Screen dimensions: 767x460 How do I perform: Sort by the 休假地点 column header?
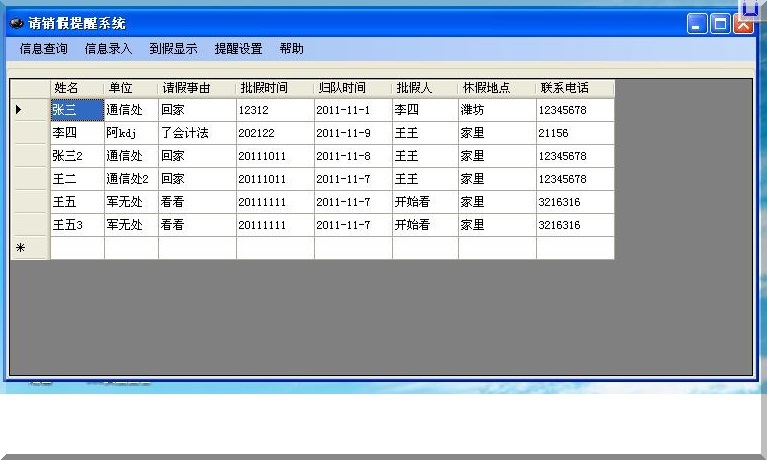click(497, 88)
